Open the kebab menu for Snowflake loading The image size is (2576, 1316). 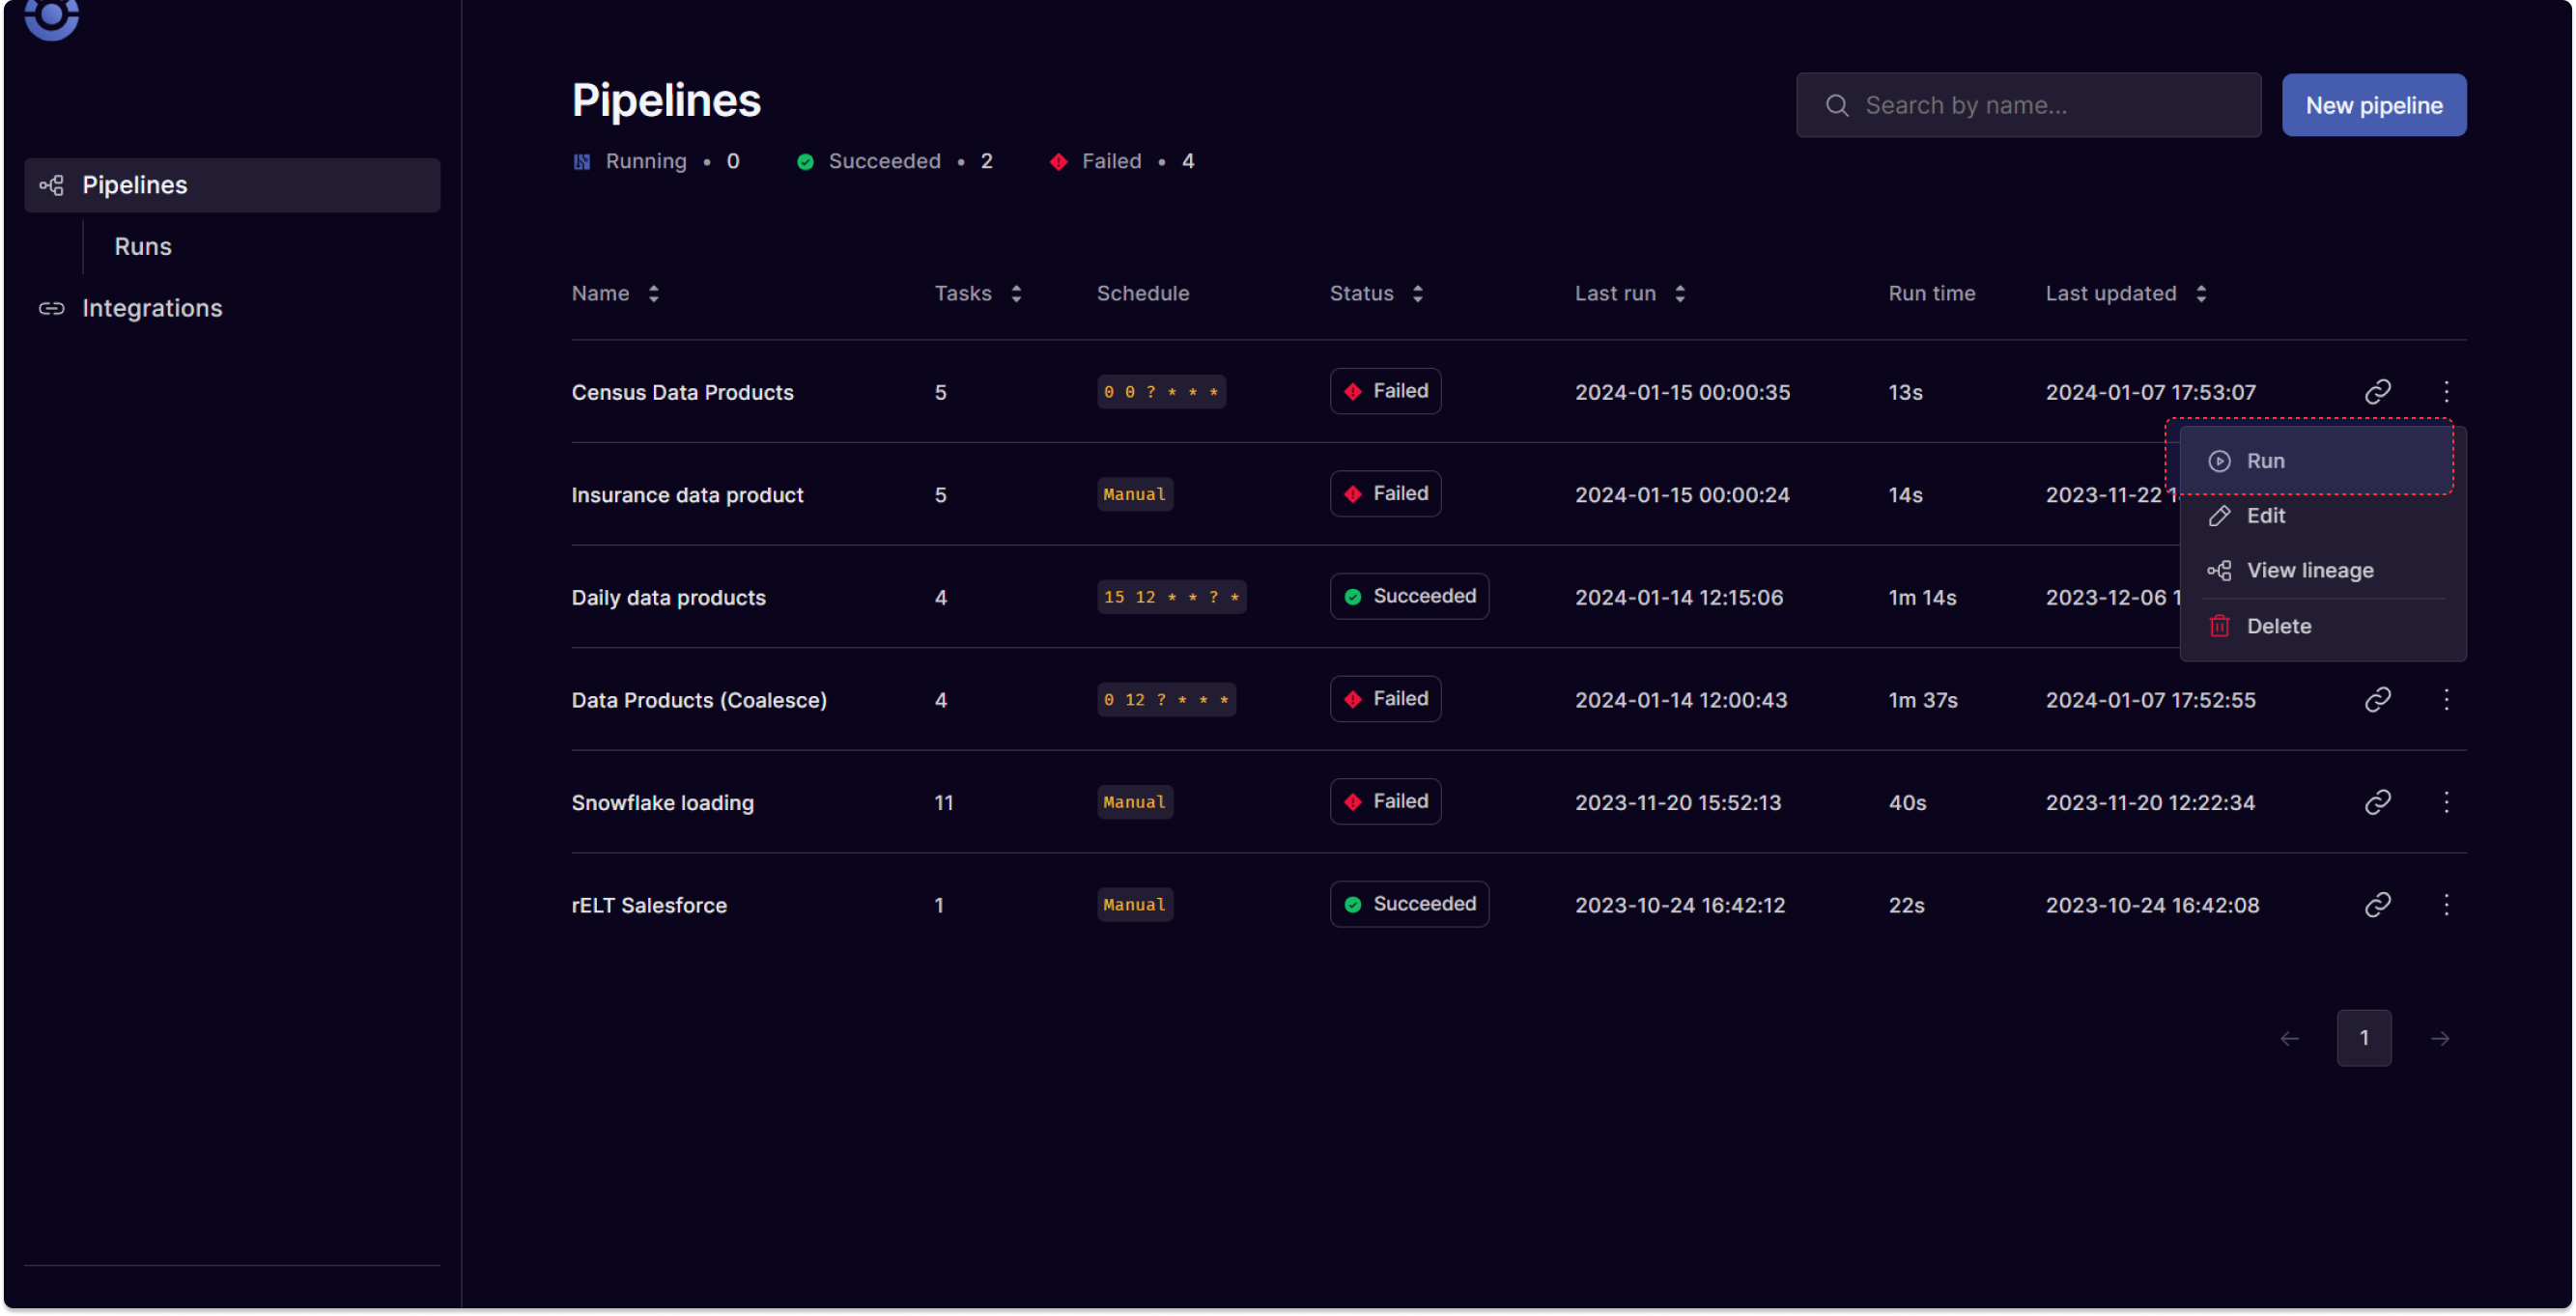click(2447, 801)
